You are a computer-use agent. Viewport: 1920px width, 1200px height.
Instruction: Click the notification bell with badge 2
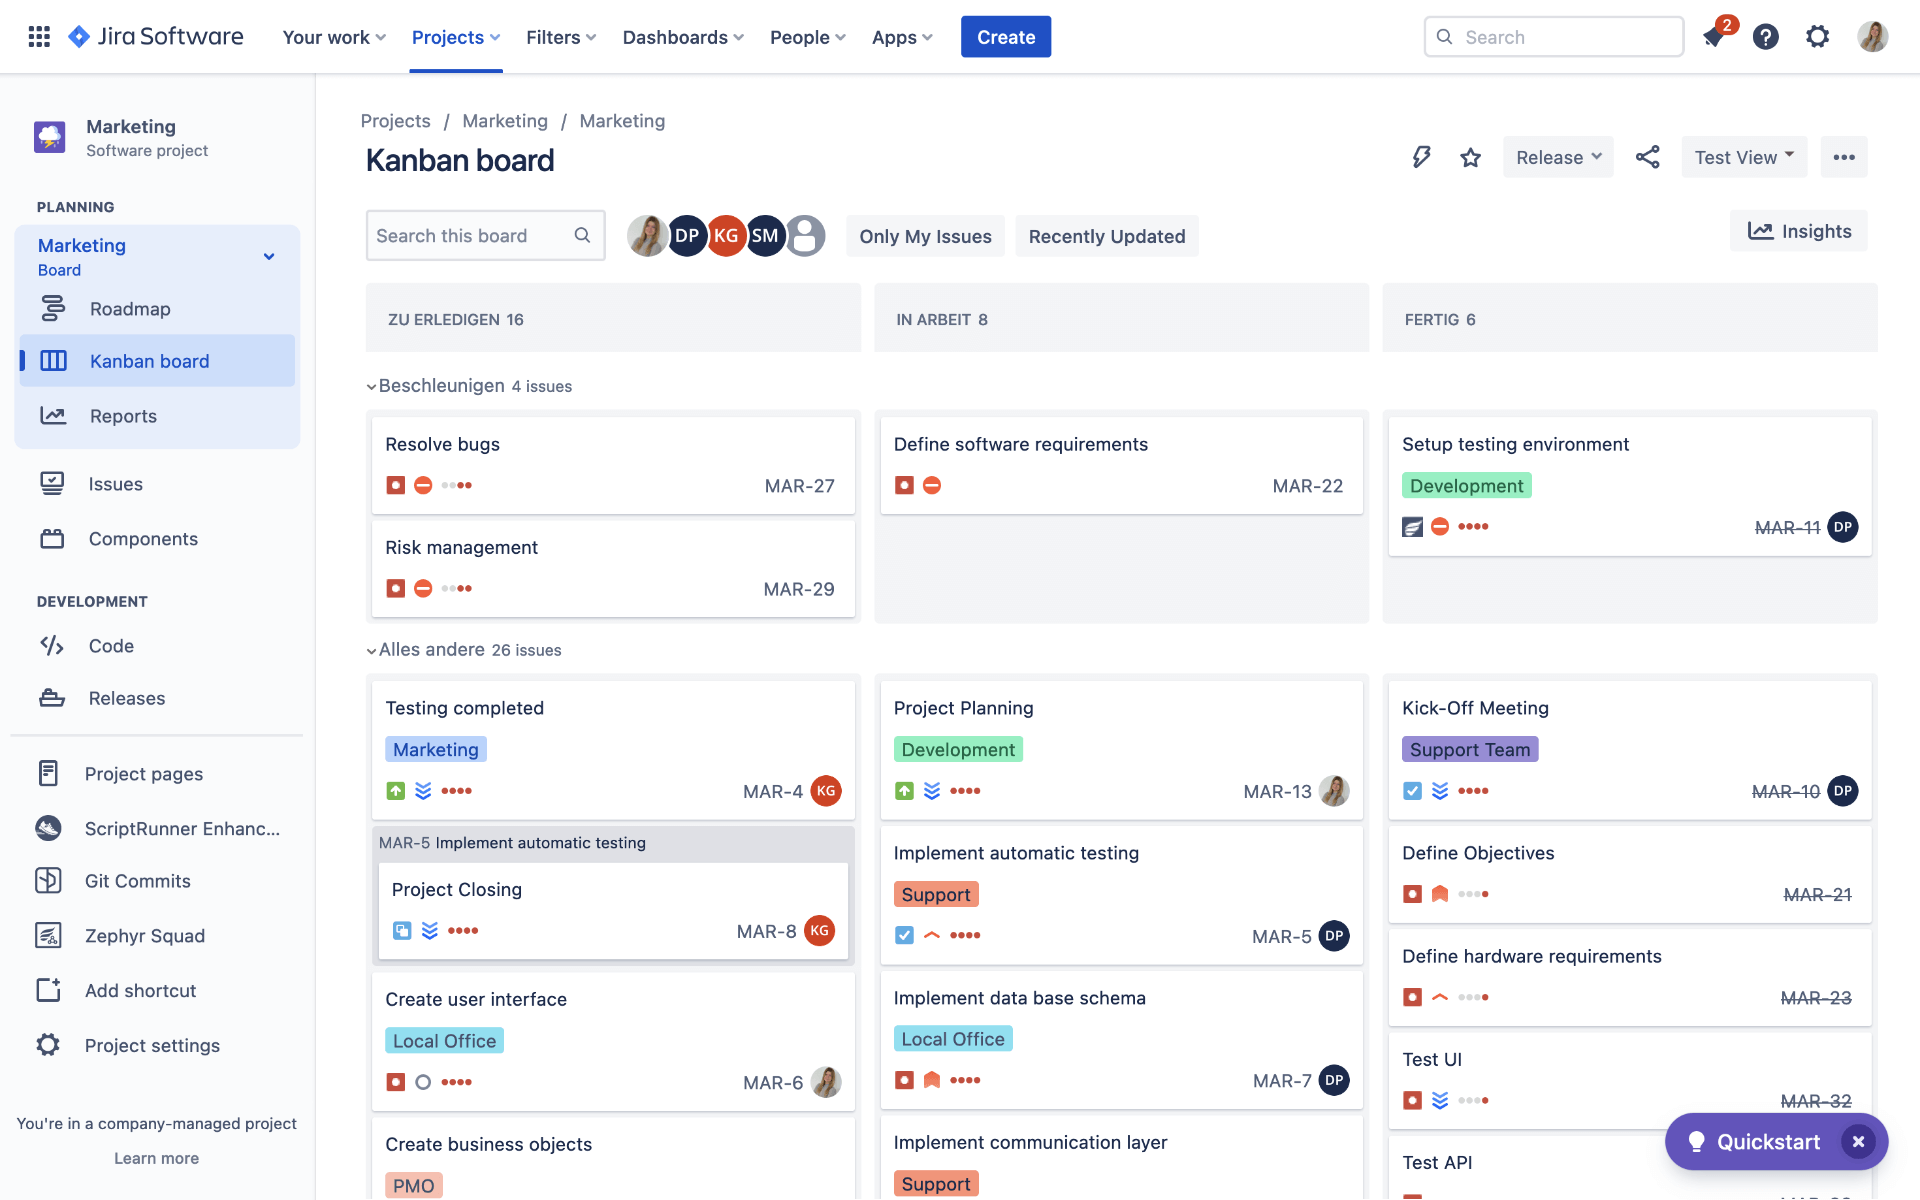1714,36
